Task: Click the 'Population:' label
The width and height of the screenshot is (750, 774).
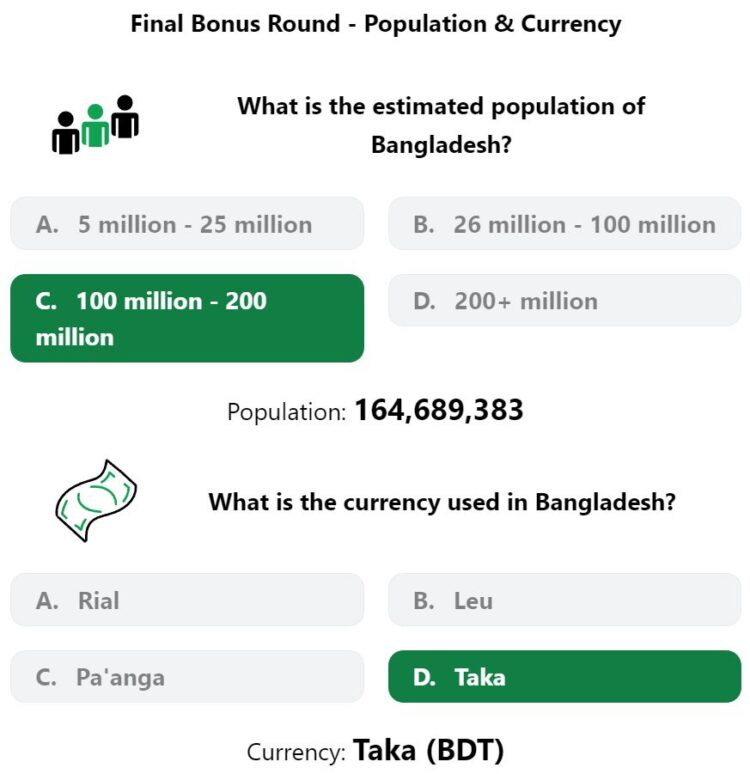Action: (x=286, y=412)
